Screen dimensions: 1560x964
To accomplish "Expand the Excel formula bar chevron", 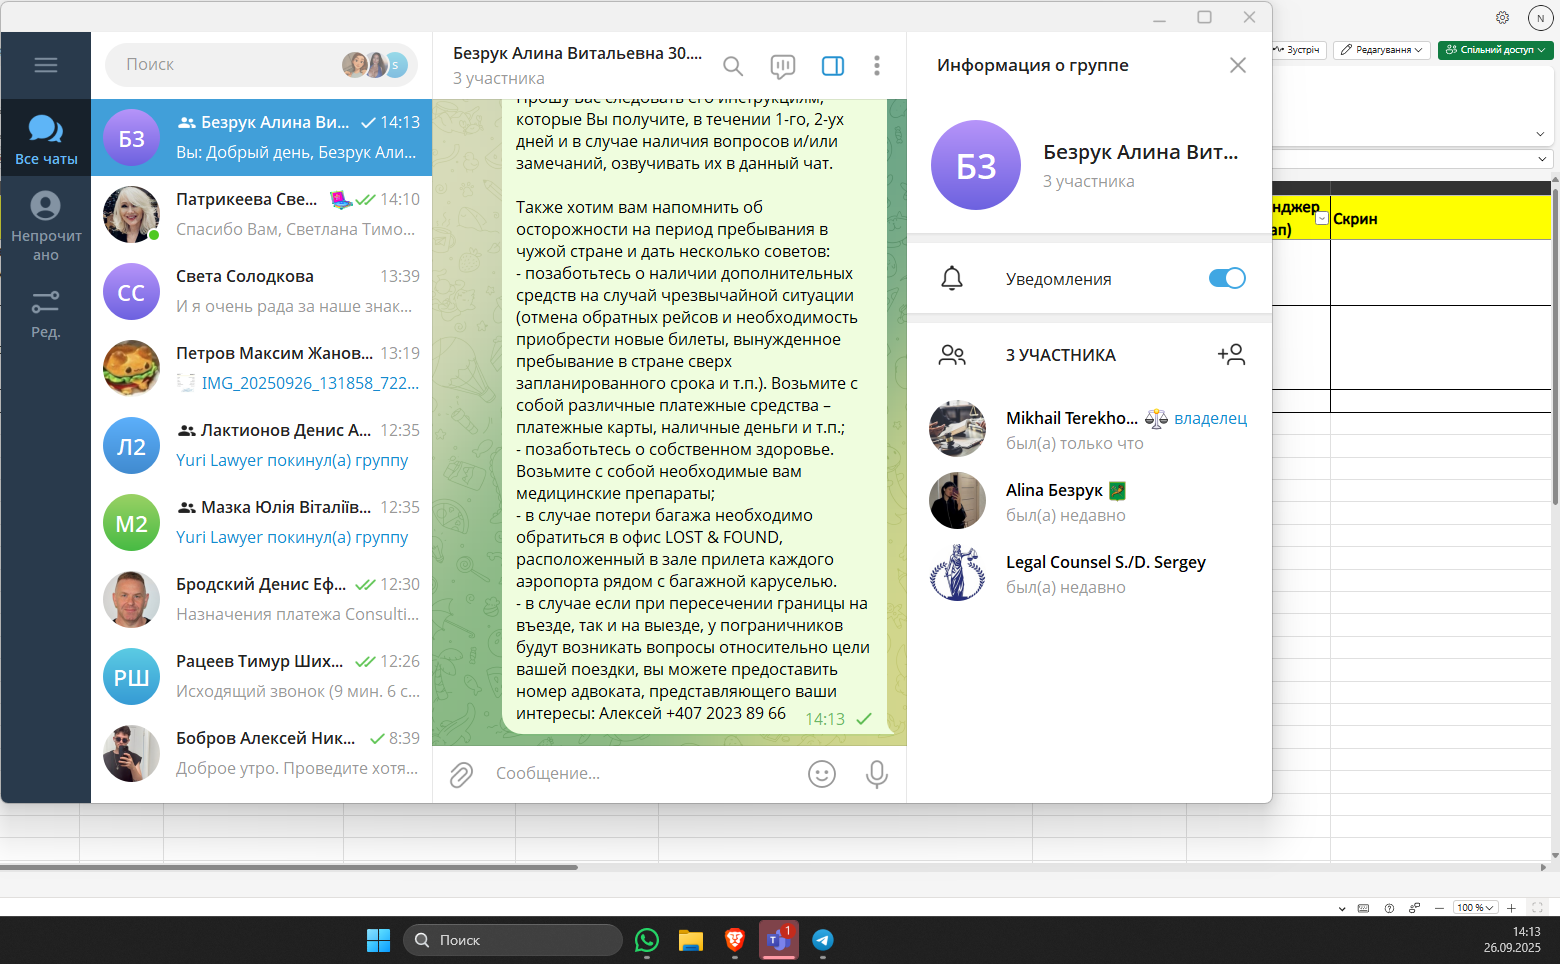I will point(1542,159).
